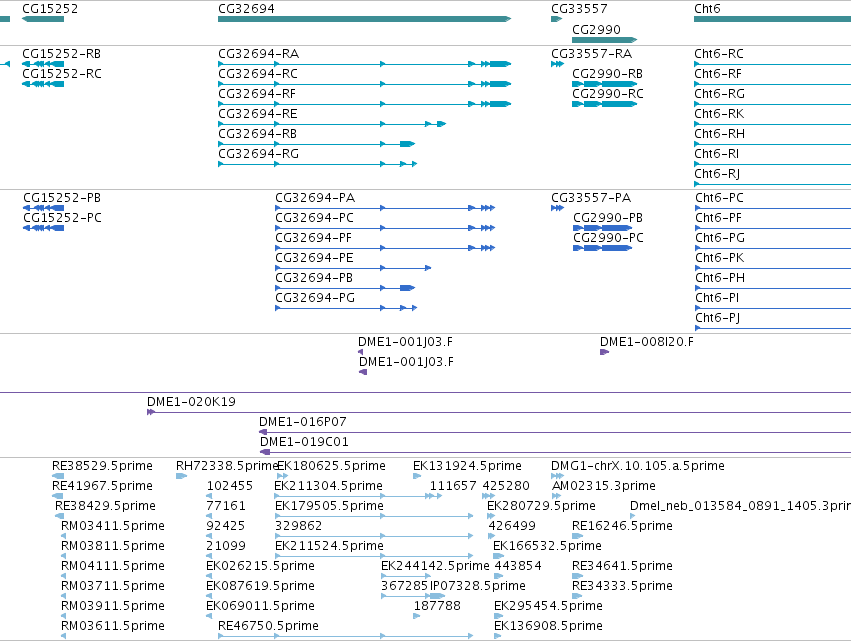Select the DMG1-chrX.10.105.a.5prime label
Image resolution: width=851 pixels, height=641 pixels.
click(x=638, y=466)
